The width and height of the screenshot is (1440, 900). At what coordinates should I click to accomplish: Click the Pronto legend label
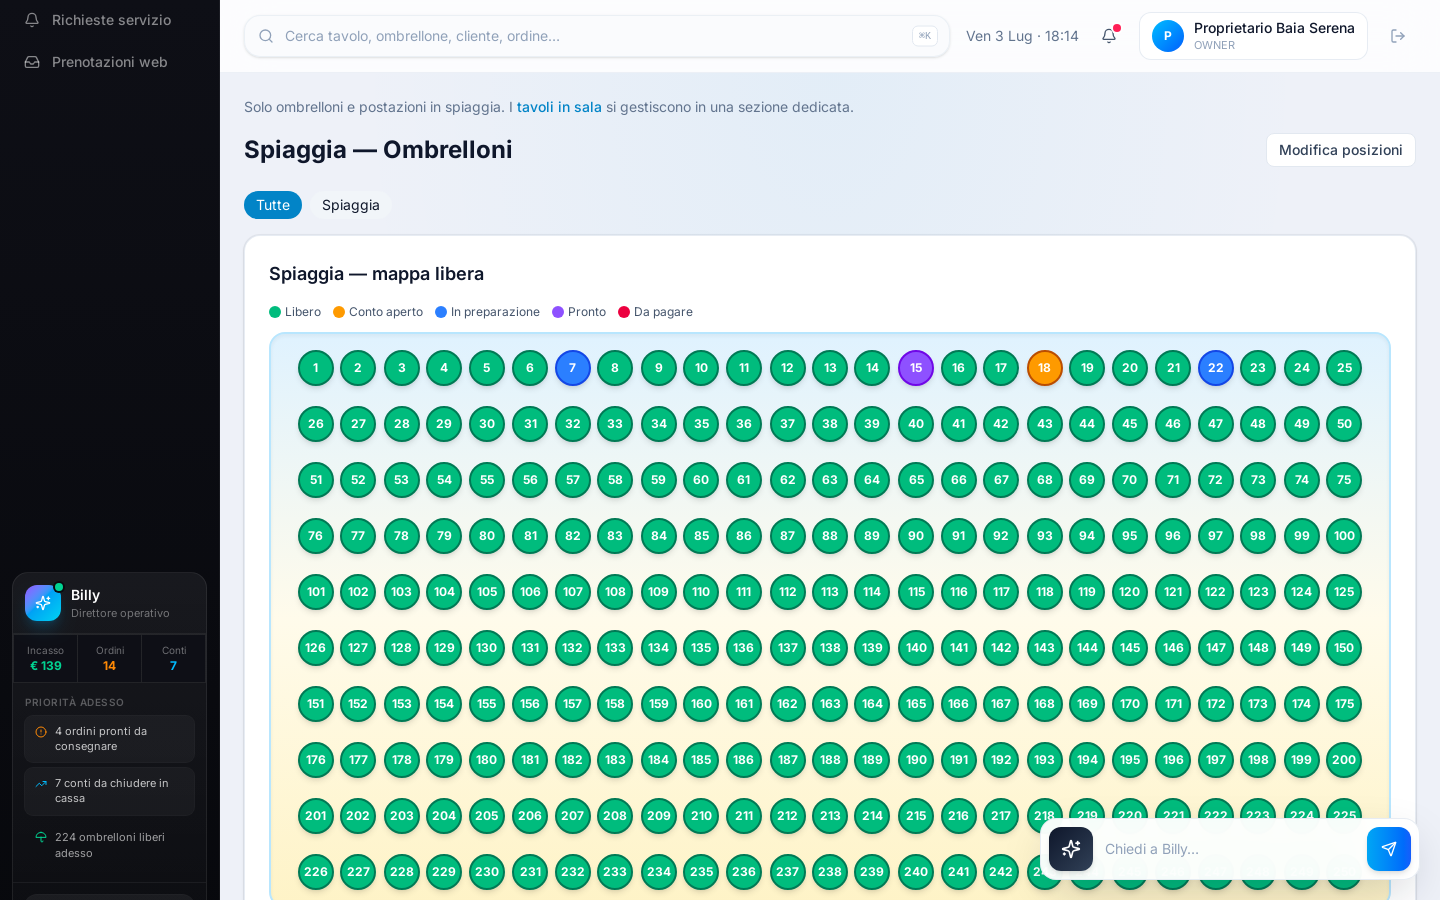(587, 312)
